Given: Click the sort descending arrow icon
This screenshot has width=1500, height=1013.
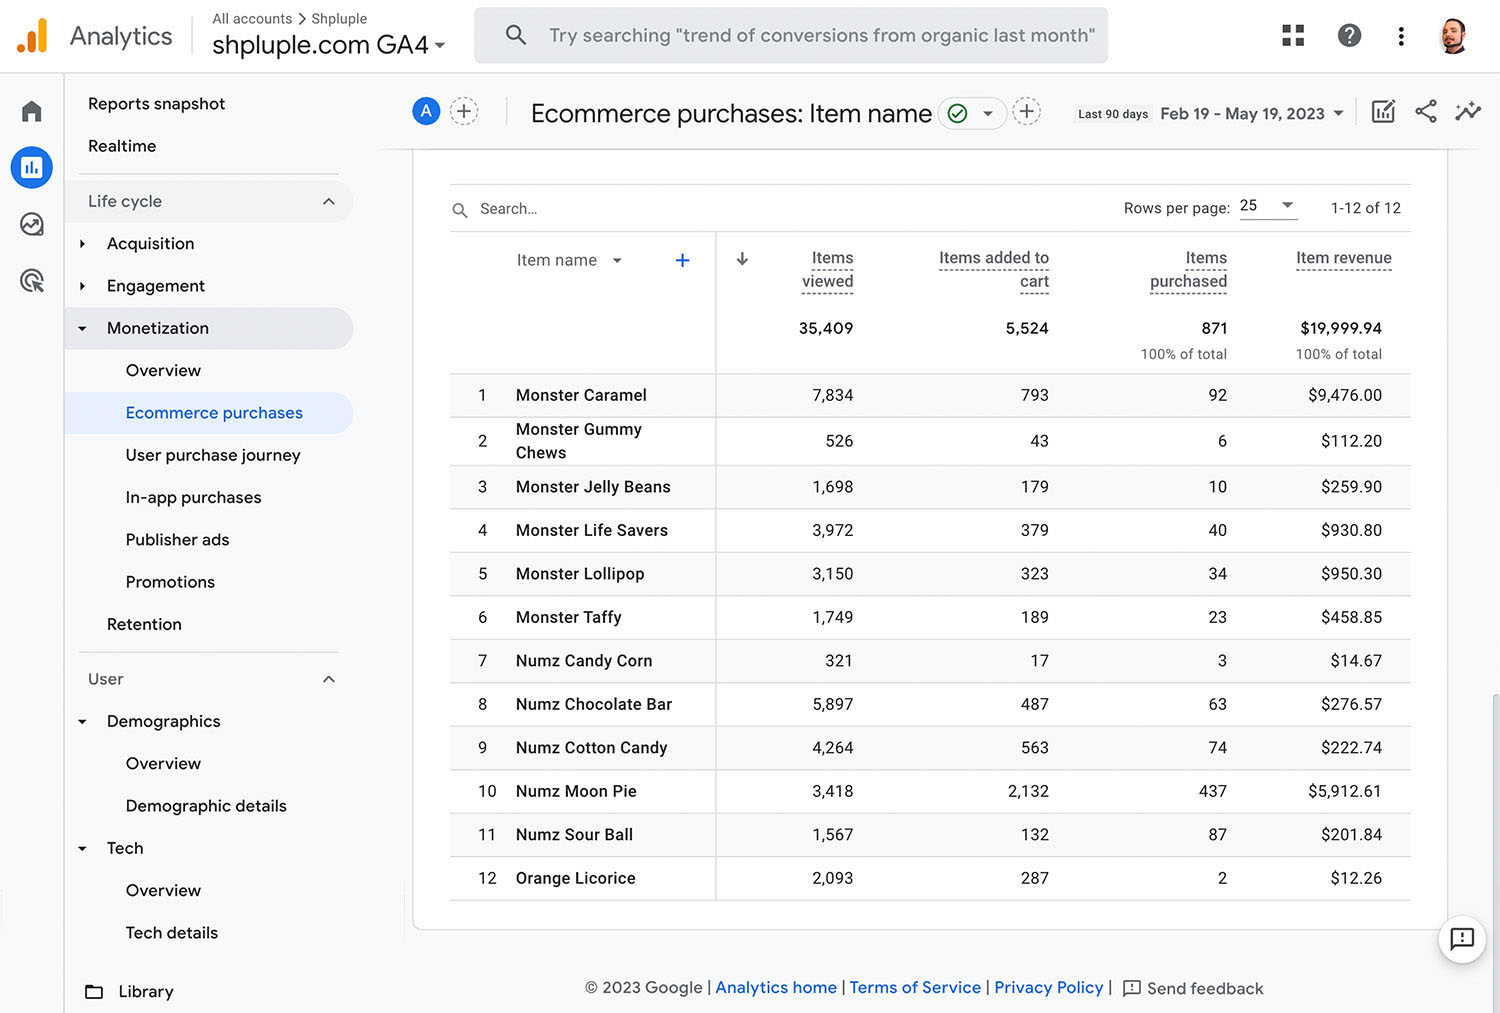Looking at the screenshot, I should click(742, 259).
